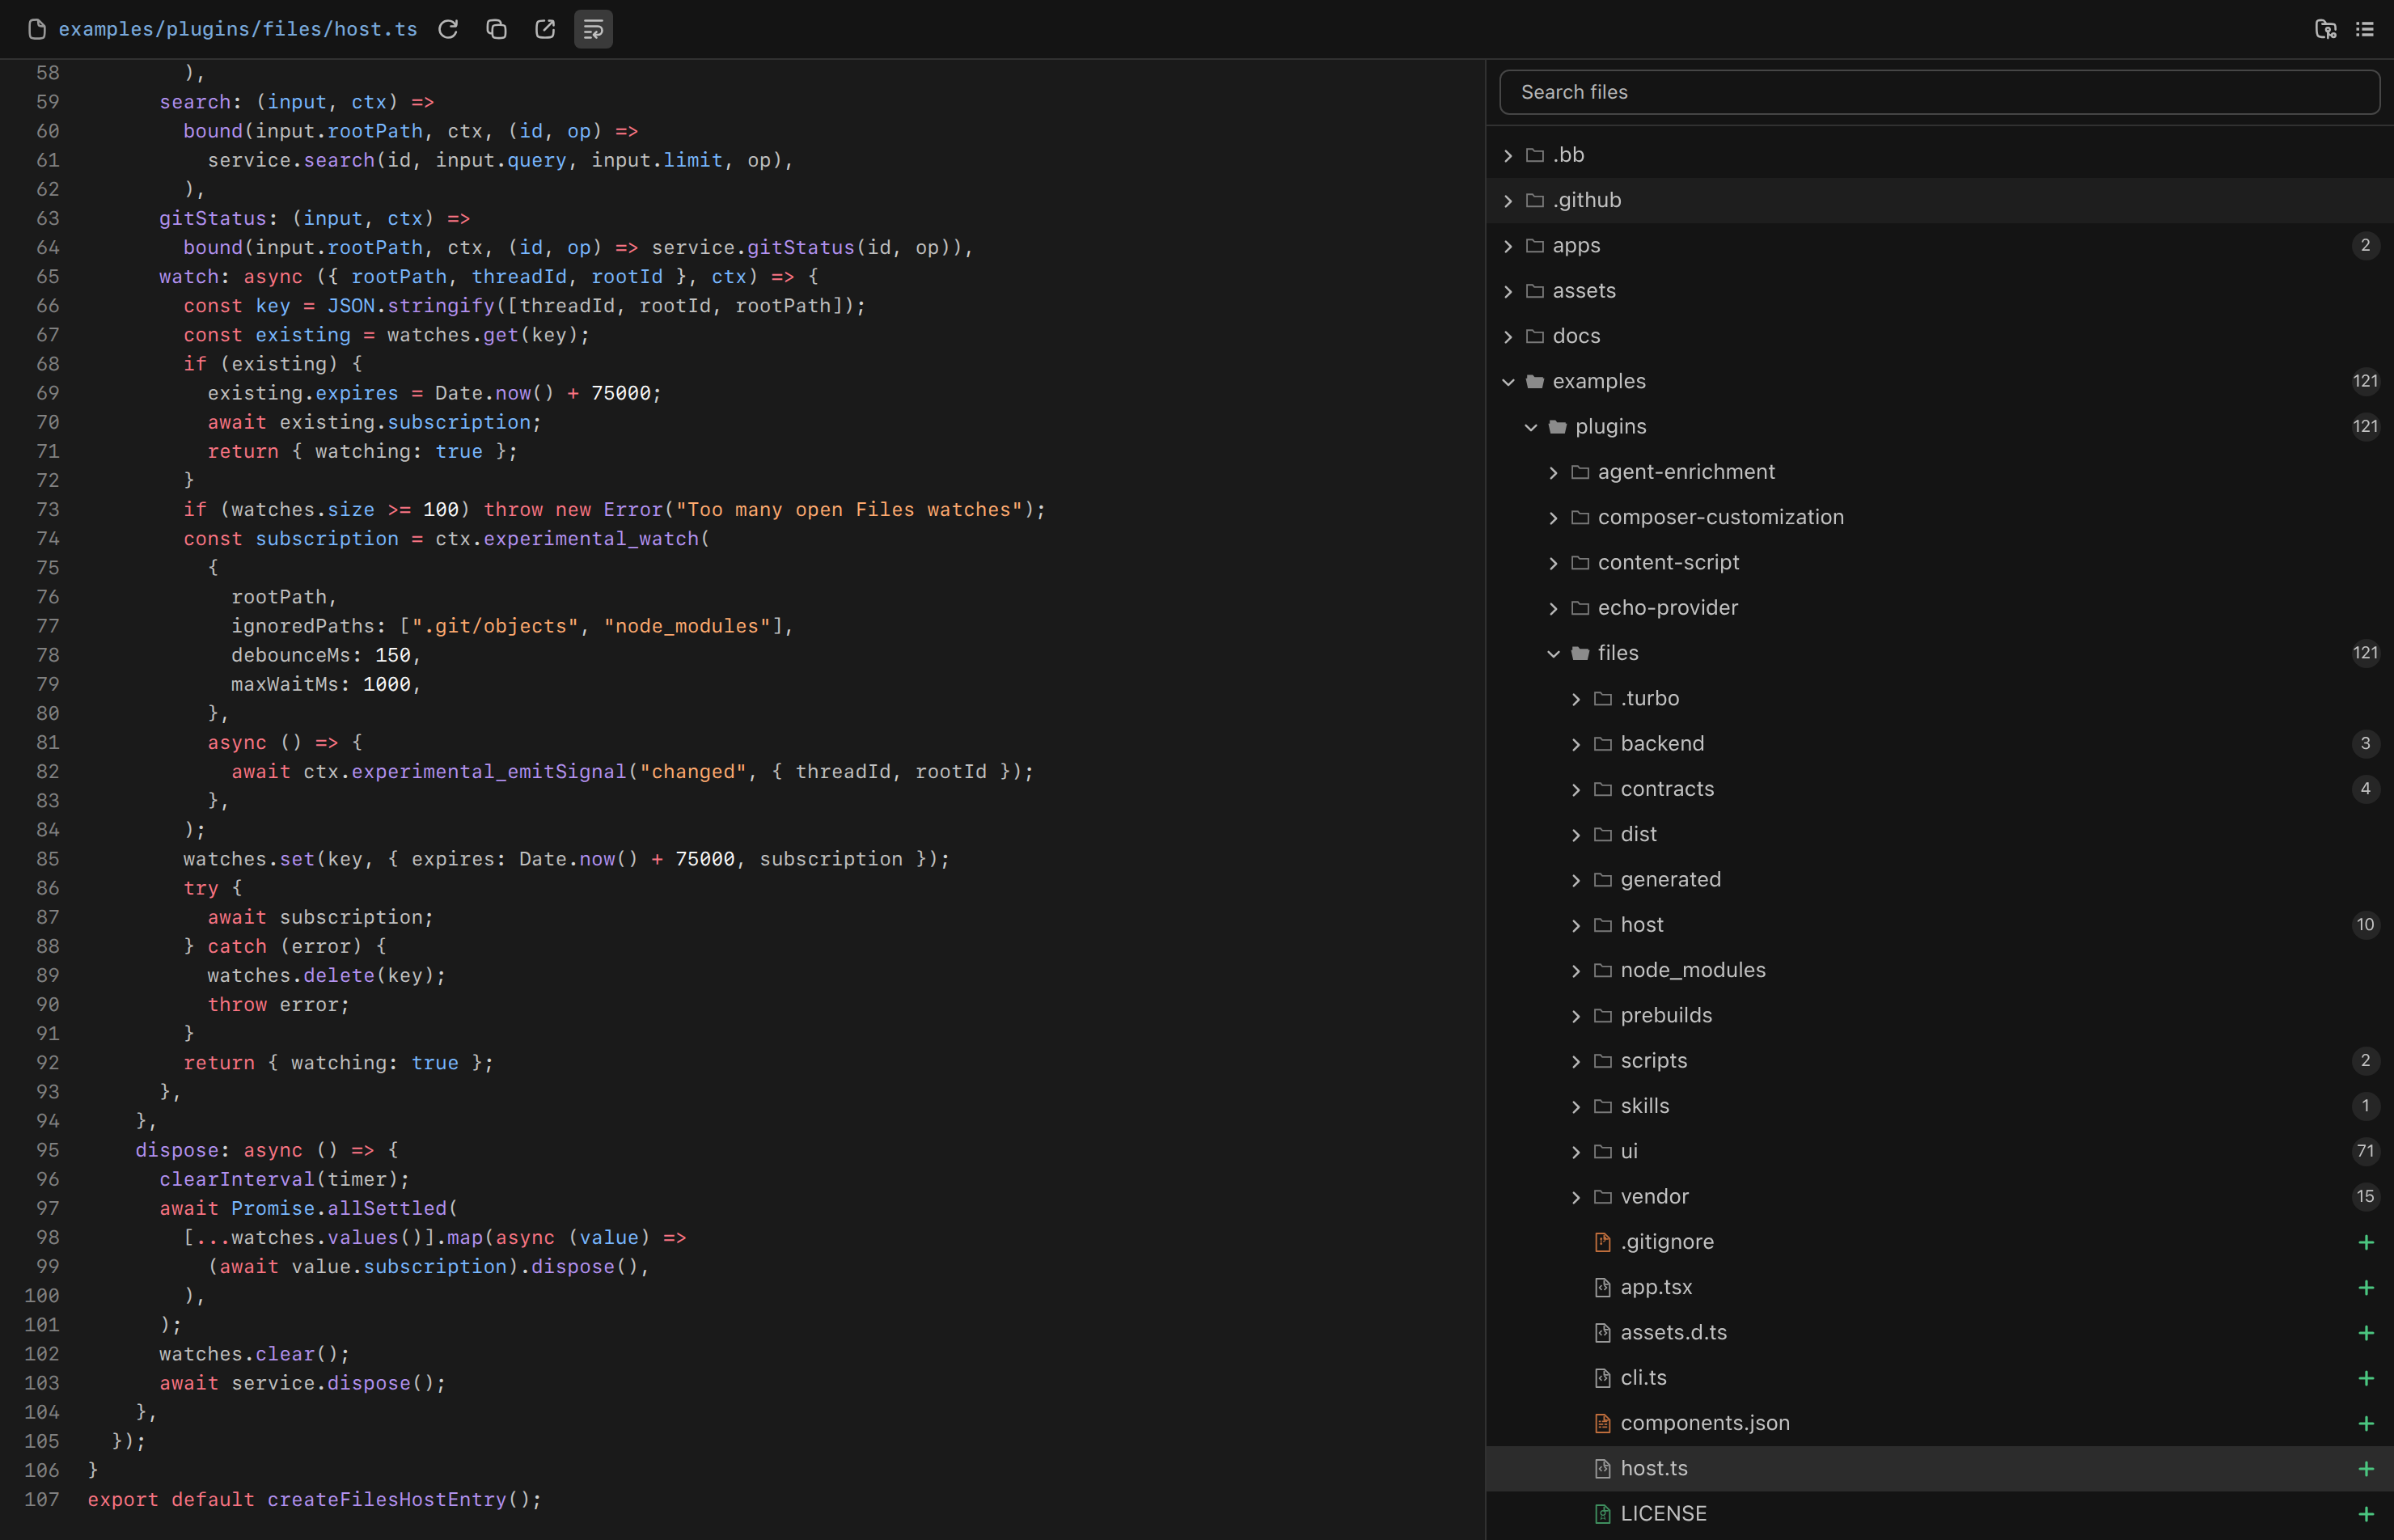This screenshot has height=1540, width=2394.
Task: Expand the agent-enrichment folder chevron
Action: pyautogui.click(x=1553, y=472)
